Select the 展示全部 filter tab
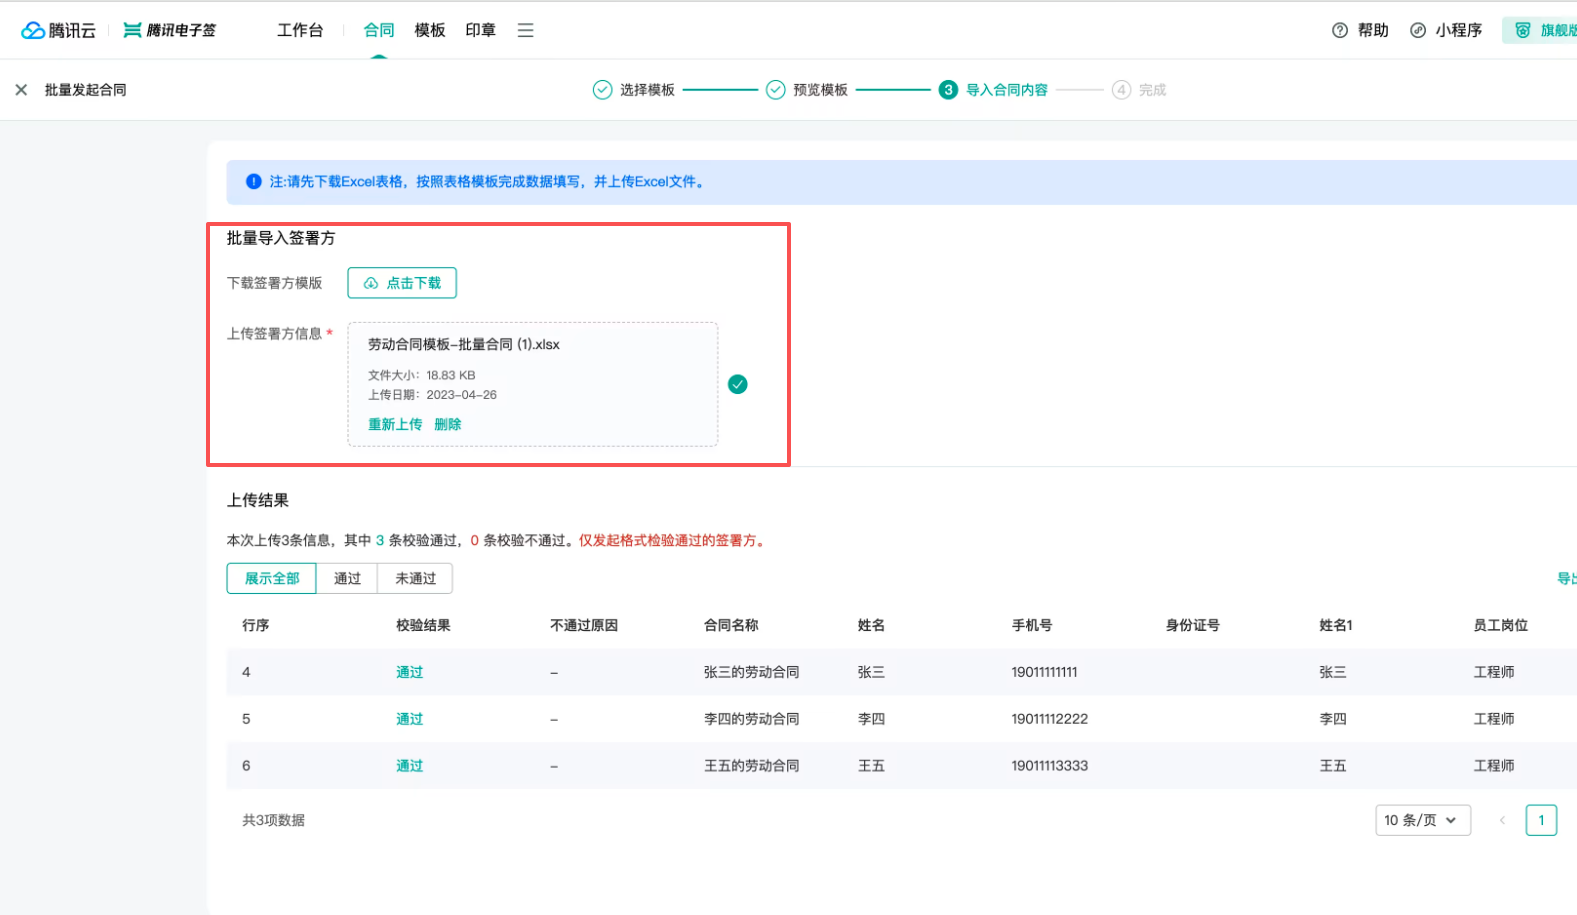Image resolution: width=1577 pixels, height=915 pixels. coord(272,578)
